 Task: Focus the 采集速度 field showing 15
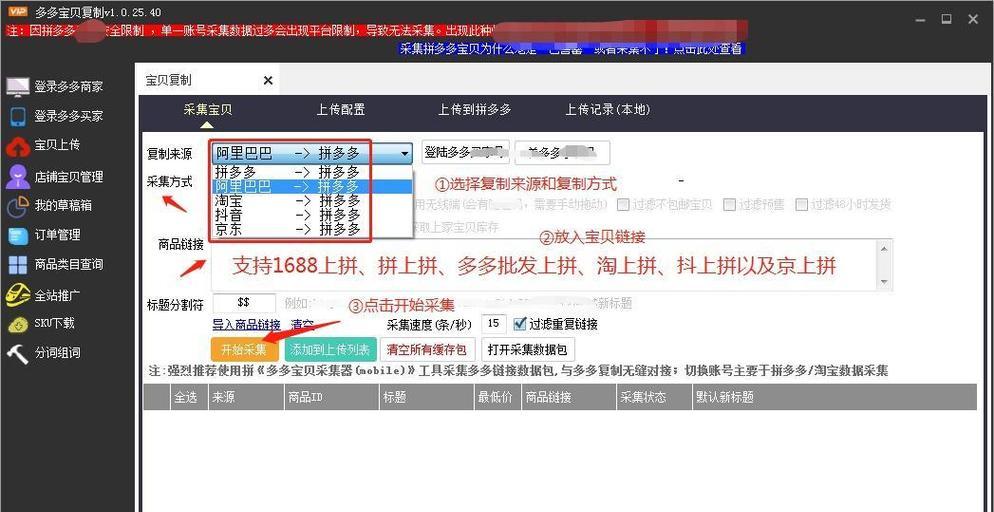tap(494, 324)
